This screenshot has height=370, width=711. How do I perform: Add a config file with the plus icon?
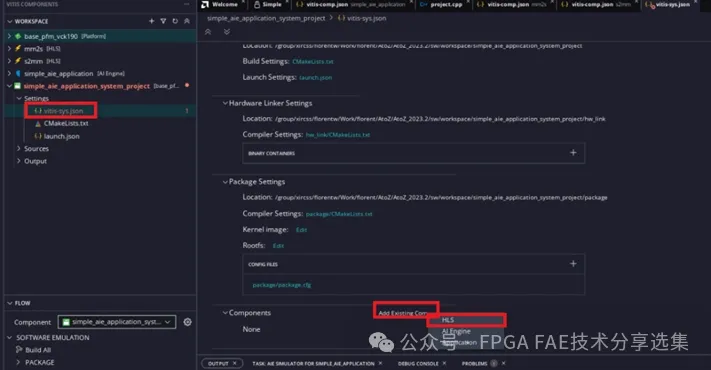point(573,263)
